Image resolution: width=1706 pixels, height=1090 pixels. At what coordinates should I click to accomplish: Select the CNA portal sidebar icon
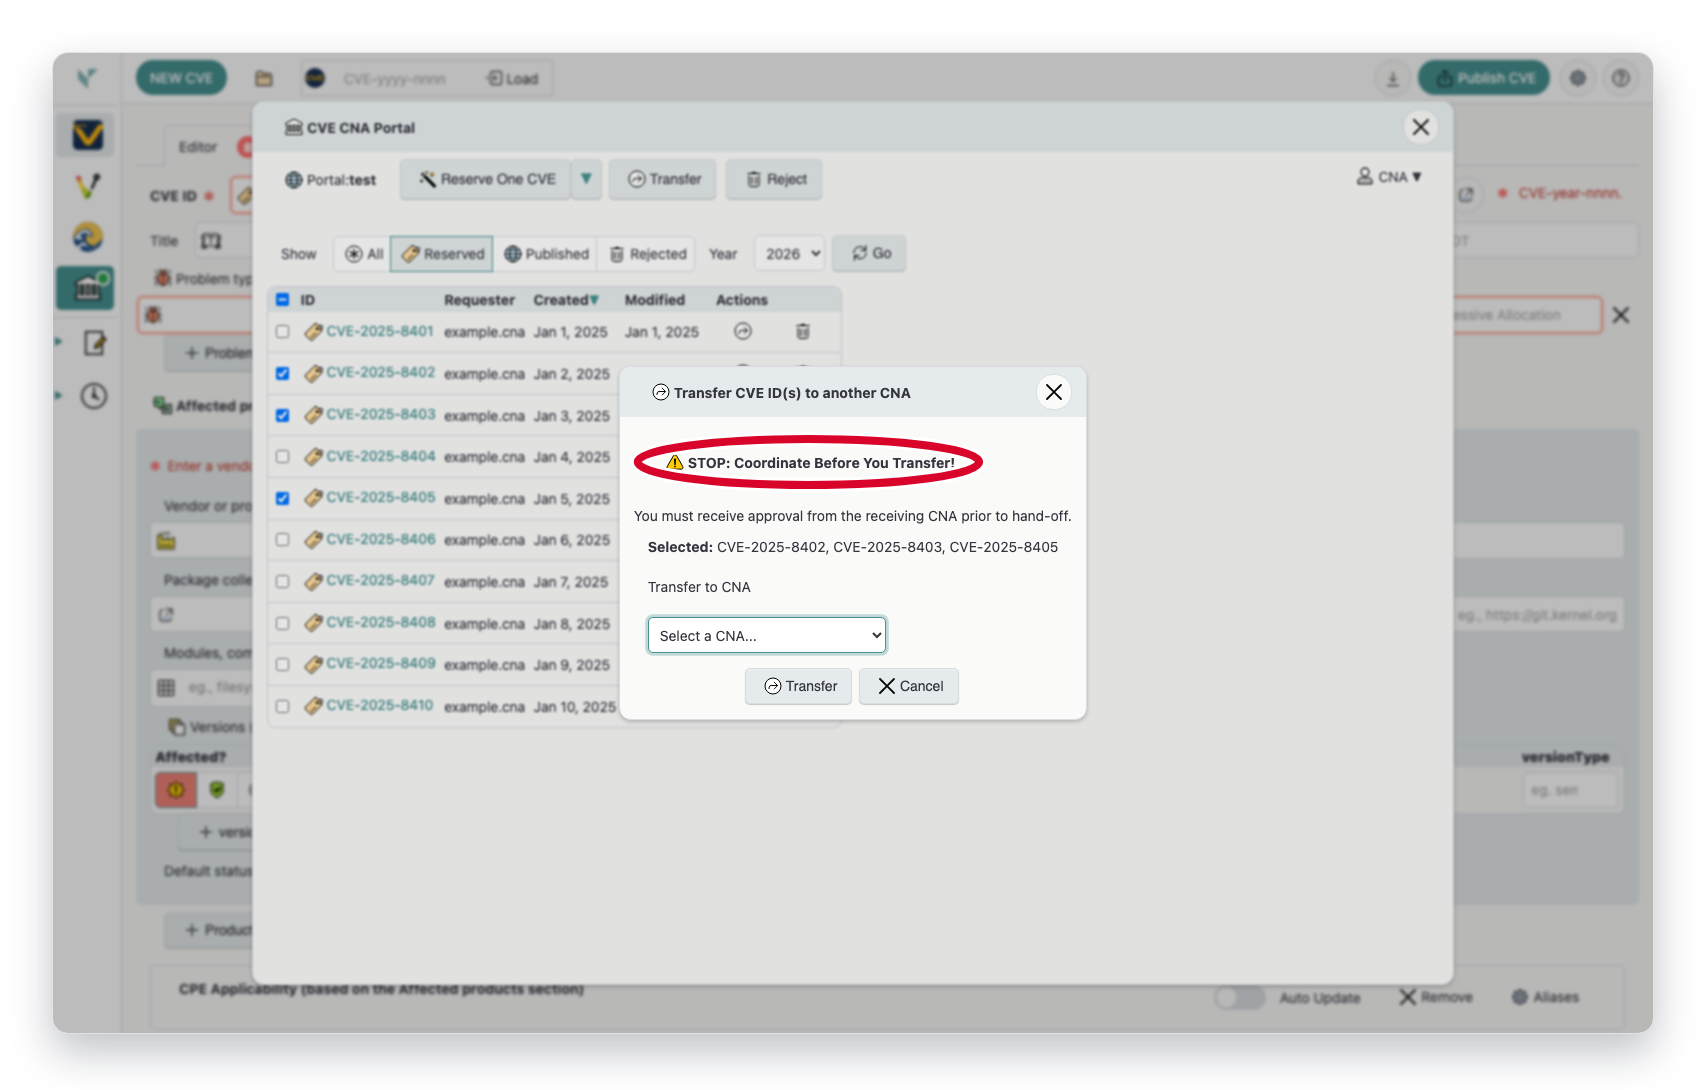click(x=87, y=288)
